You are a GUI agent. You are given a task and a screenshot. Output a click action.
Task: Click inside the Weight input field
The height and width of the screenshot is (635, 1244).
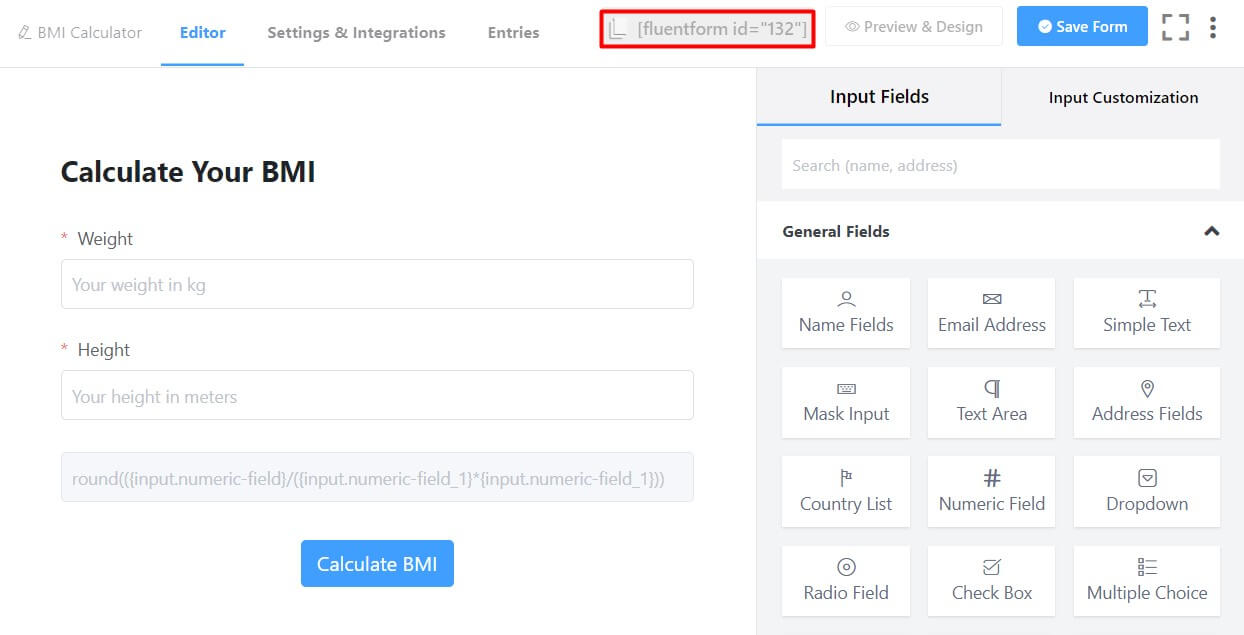coord(377,284)
